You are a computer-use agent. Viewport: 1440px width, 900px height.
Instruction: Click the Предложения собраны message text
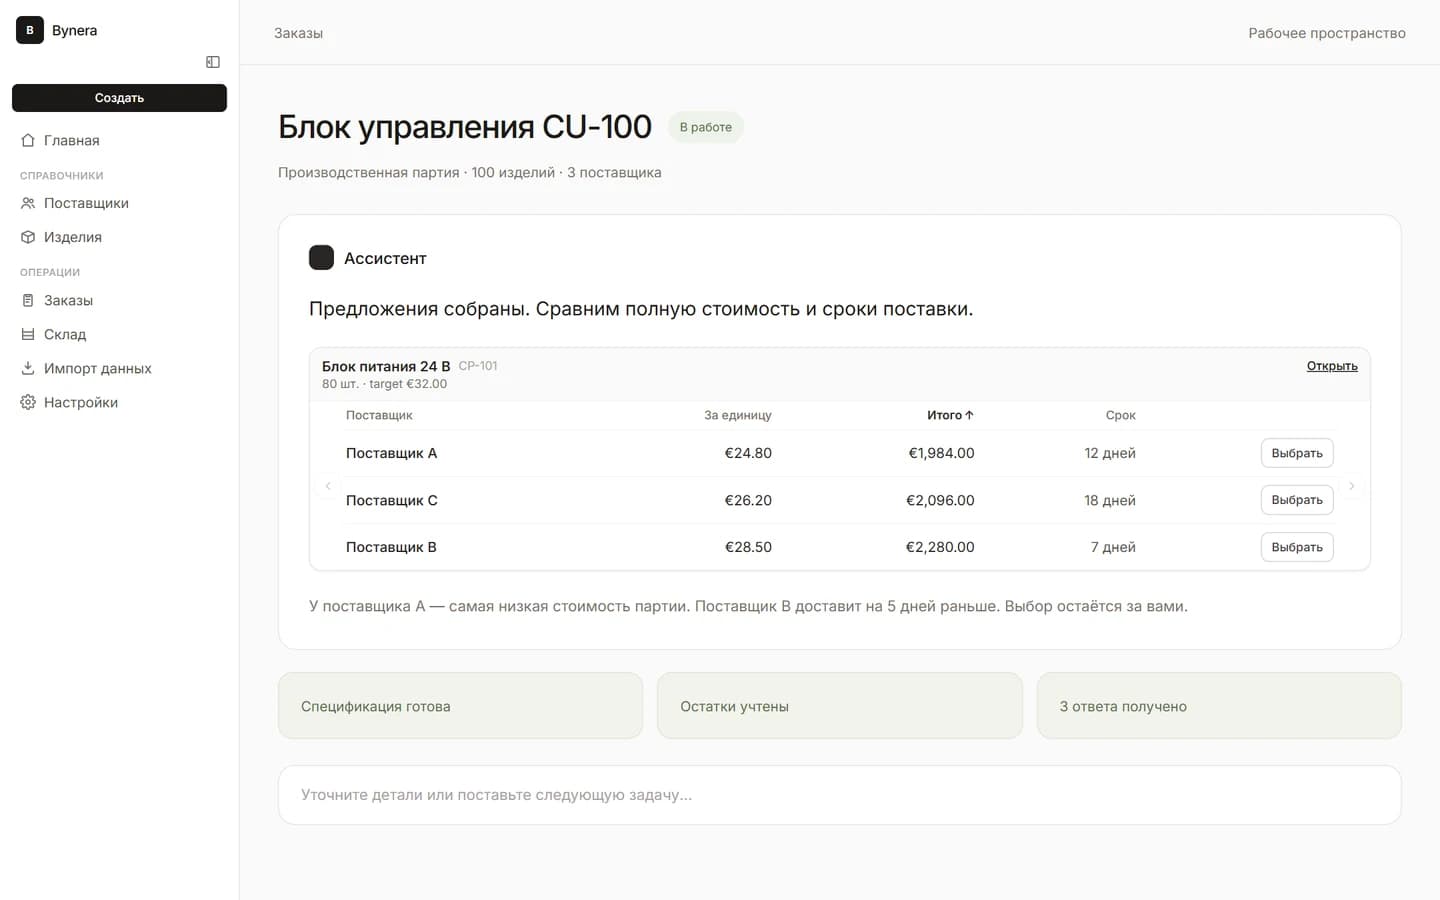click(641, 309)
